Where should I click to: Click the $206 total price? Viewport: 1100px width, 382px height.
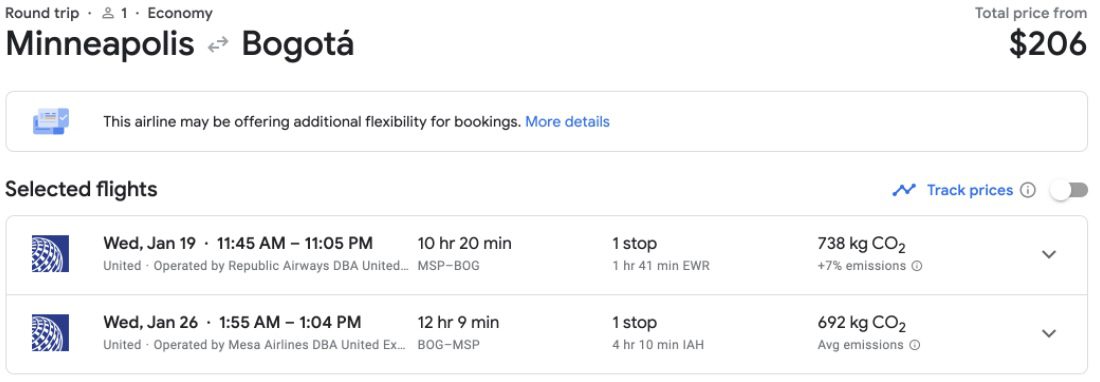click(1048, 44)
